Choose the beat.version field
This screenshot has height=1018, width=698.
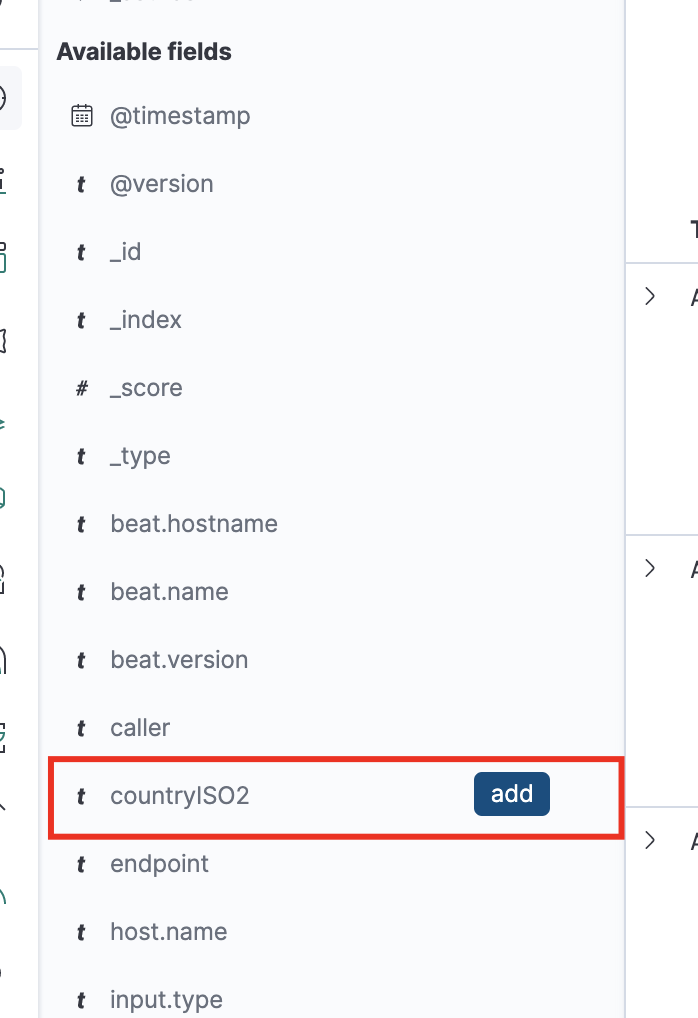pyautogui.click(x=179, y=660)
